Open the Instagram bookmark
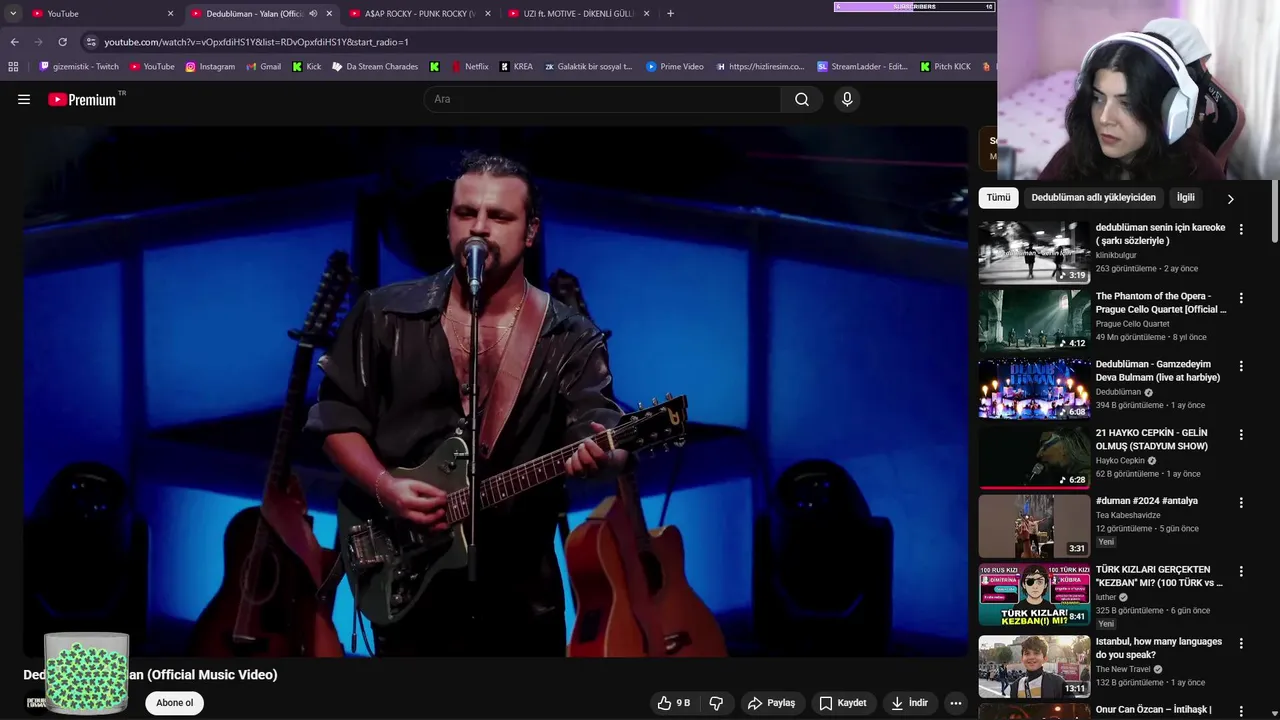 tap(210, 67)
